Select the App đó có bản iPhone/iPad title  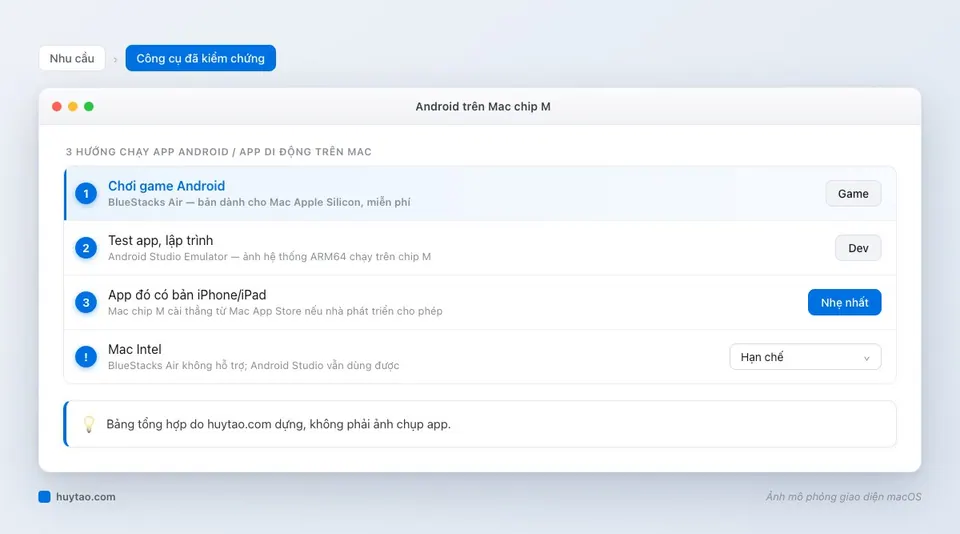pyautogui.click(x=187, y=295)
